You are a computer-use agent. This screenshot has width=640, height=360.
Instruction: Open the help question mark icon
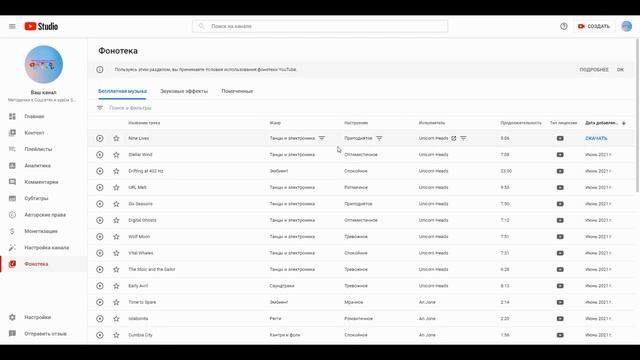click(x=564, y=26)
